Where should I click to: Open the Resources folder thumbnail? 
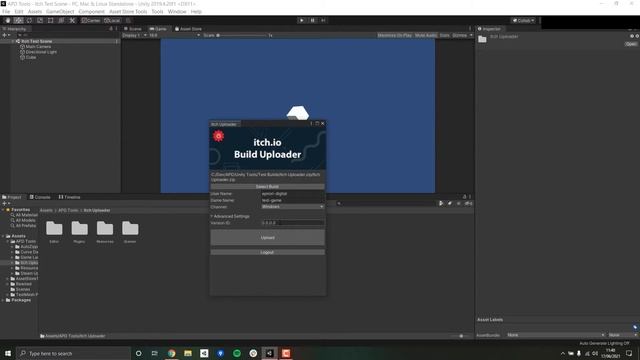[x=105, y=229]
